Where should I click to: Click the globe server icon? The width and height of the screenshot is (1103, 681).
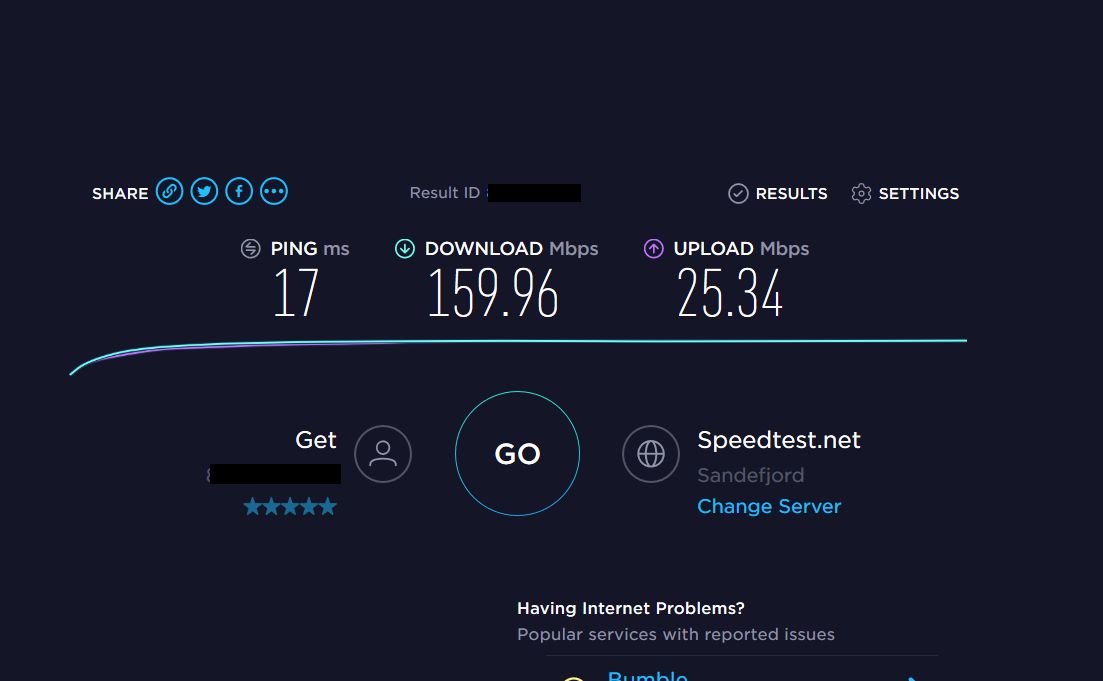click(x=651, y=454)
